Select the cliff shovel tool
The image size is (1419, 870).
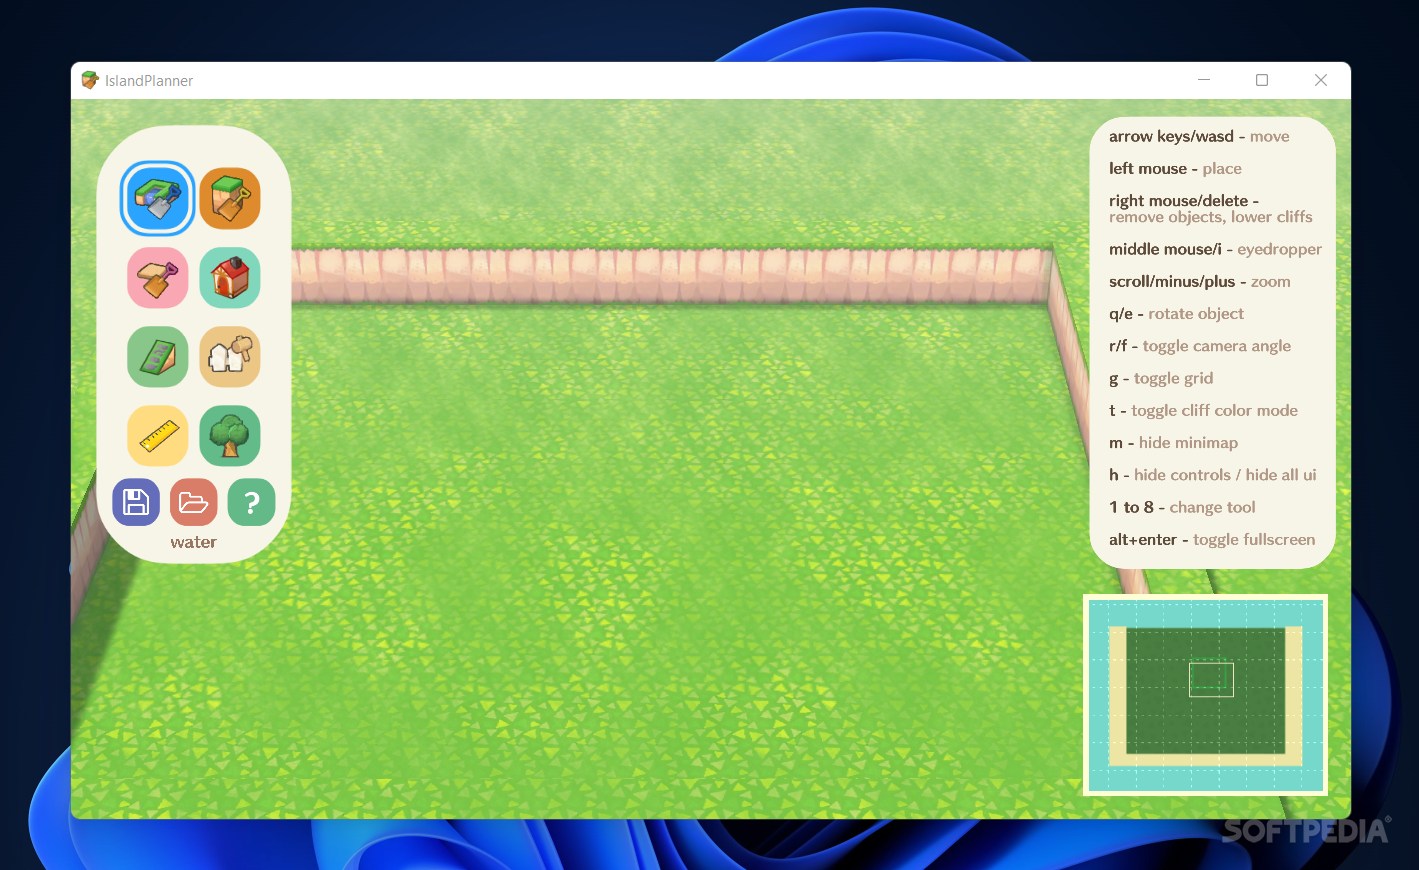click(x=230, y=198)
